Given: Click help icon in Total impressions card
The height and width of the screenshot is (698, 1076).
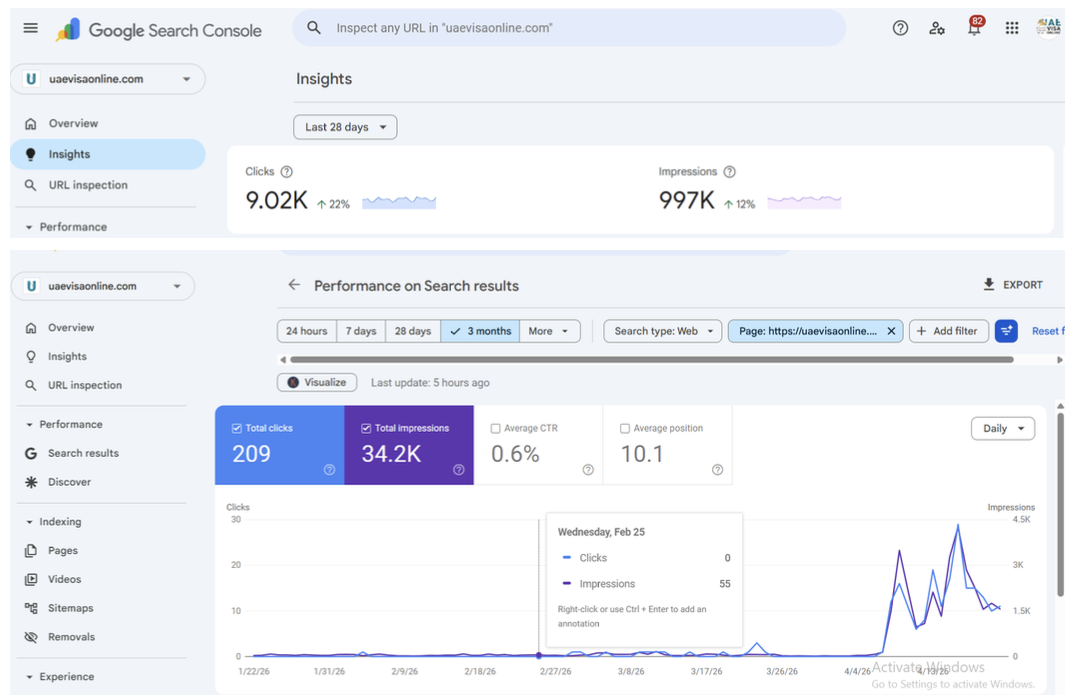Looking at the screenshot, I should click(458, 469).
